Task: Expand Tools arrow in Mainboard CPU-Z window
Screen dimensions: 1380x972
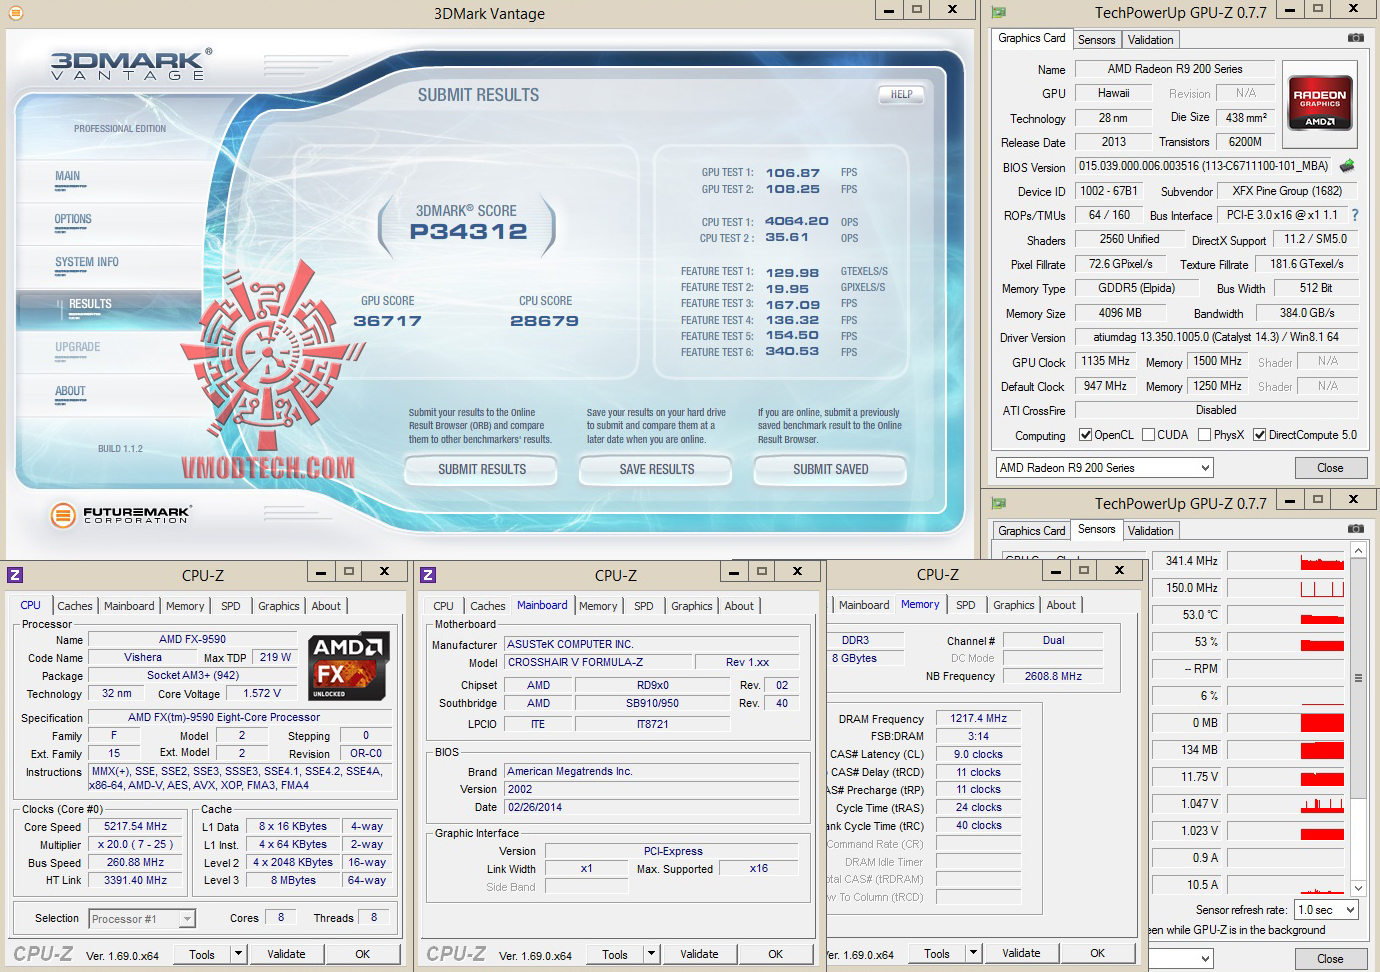Action: pyautogui.click(x=652, y=953)
